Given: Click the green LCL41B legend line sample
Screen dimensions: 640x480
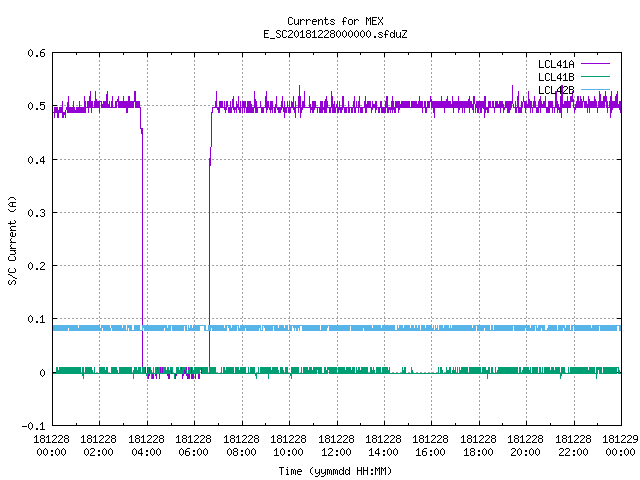Looking at the screenshot, I should tap(595, 77).
